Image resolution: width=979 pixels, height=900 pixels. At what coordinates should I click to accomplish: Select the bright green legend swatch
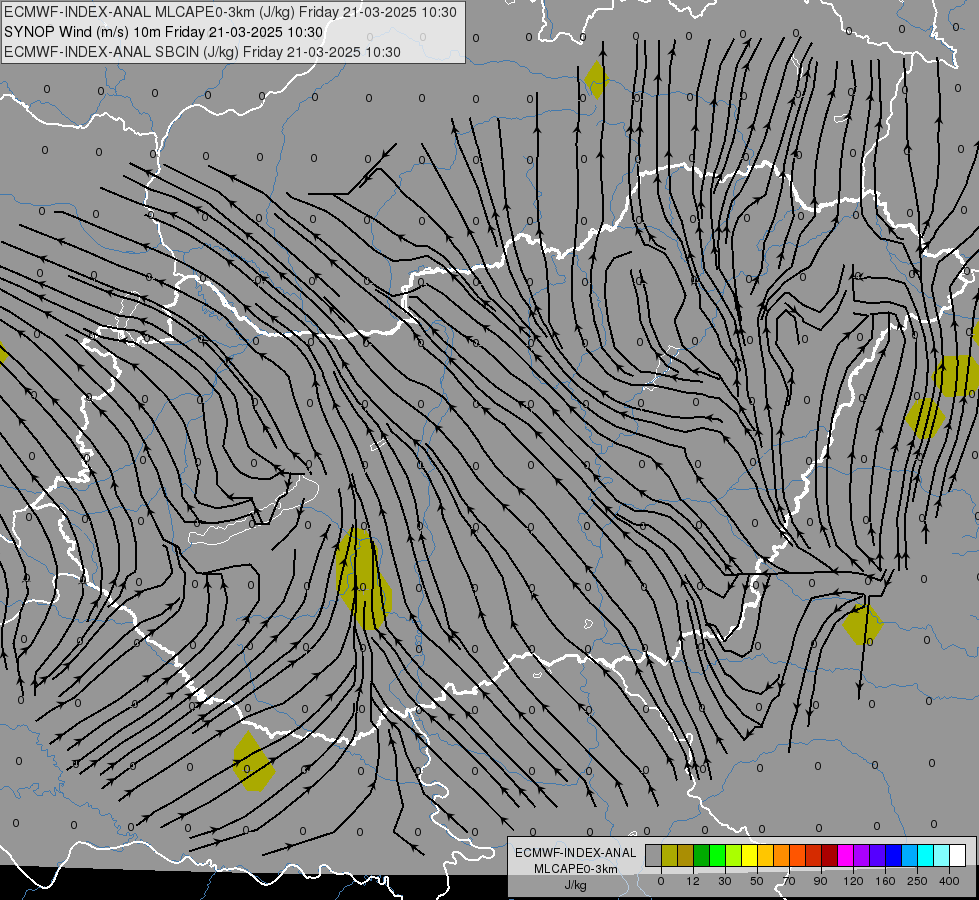[x=718, y=855]
